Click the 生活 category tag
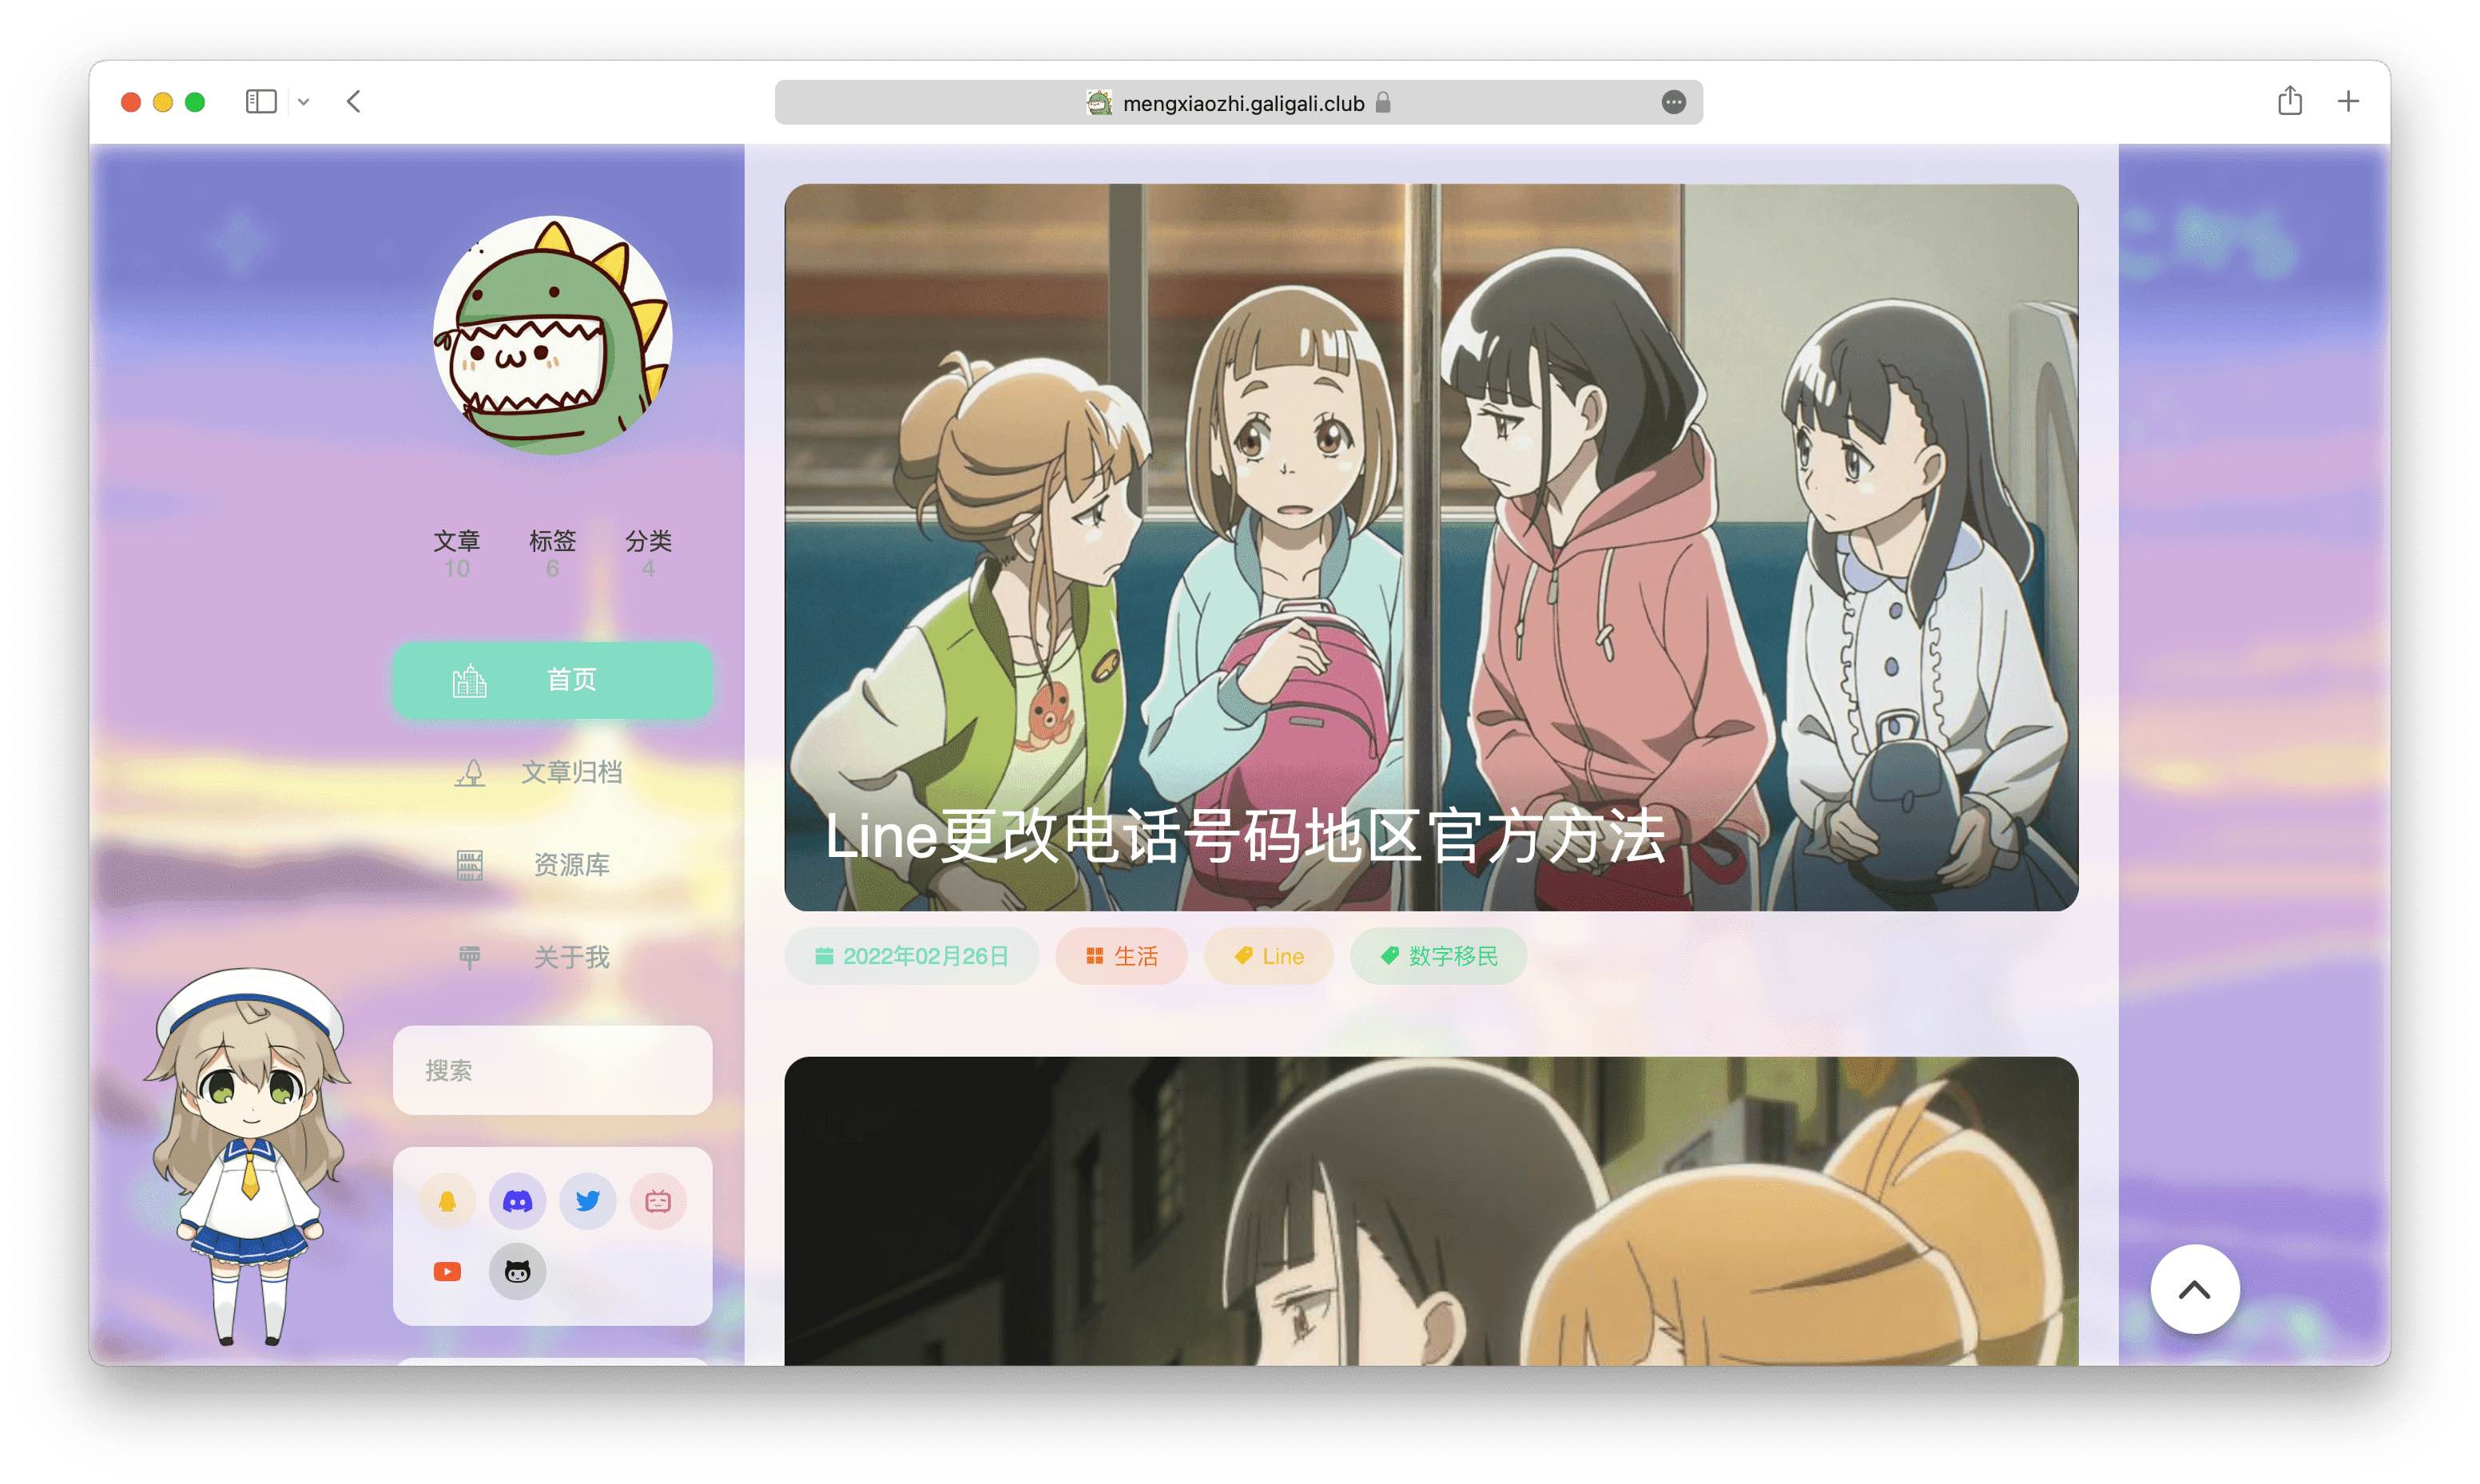Image resolution: width=2480 pixels, height=1484 pixels. click(x=1121, y=956)
